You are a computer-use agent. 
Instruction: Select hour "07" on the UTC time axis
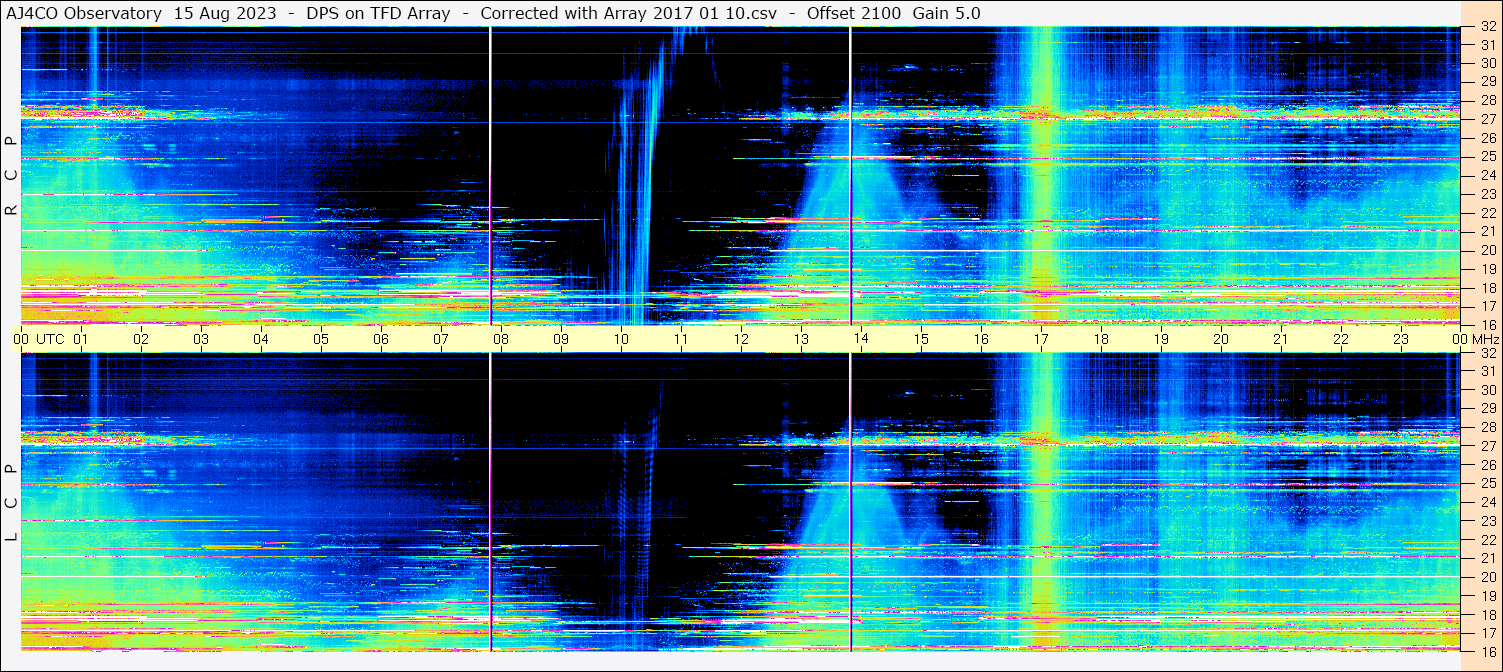pos(441,339)
